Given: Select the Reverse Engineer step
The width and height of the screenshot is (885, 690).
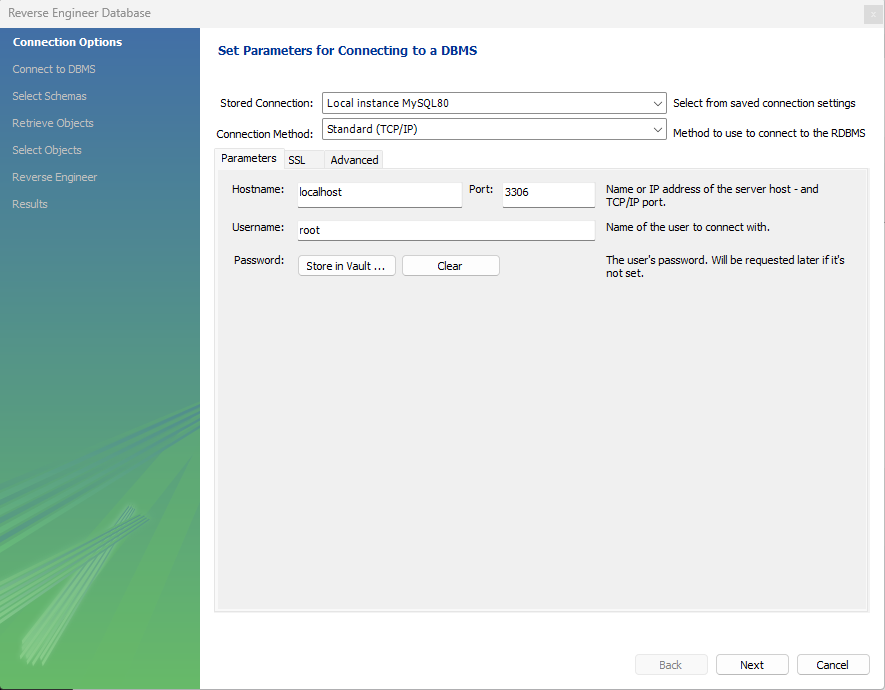Looking at the screenshot, I should point(55,177).
